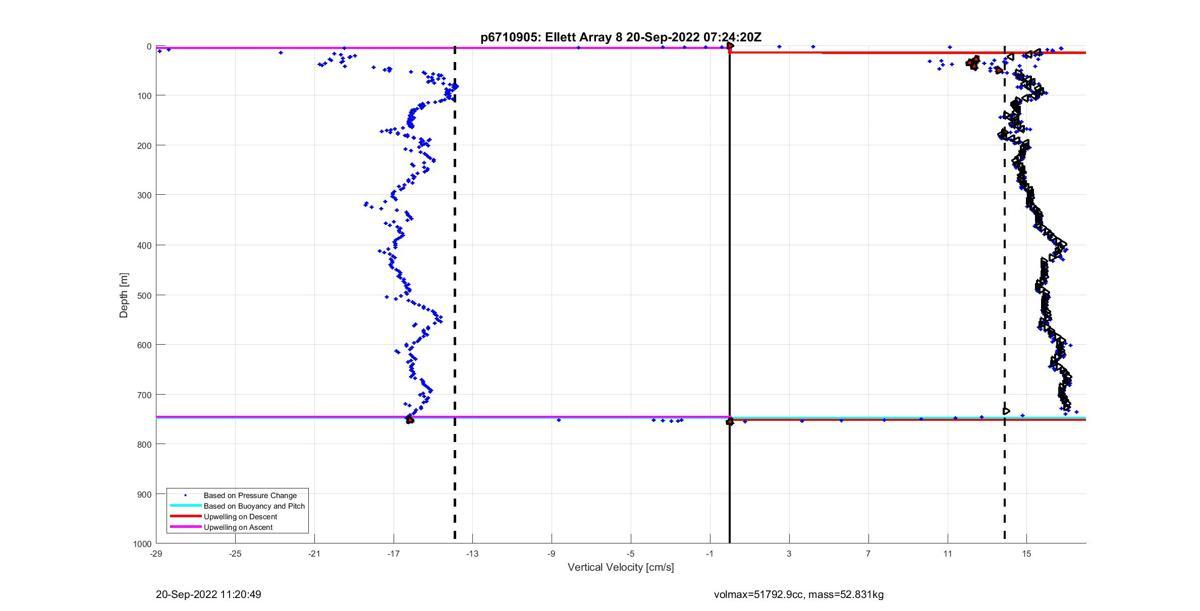Screen dimensions: 1200x611
Task: Click x-axis tick label '-29'
Action: tap(156, 553)
